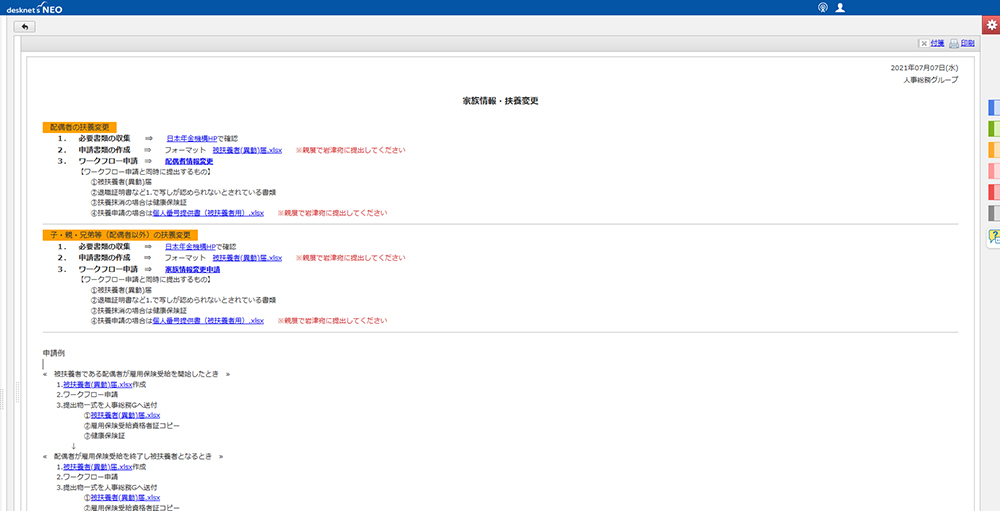Open 家族情報変更申請 workflow link
Viewport: 1000px width, 511px height.
[x=192, y=269]
